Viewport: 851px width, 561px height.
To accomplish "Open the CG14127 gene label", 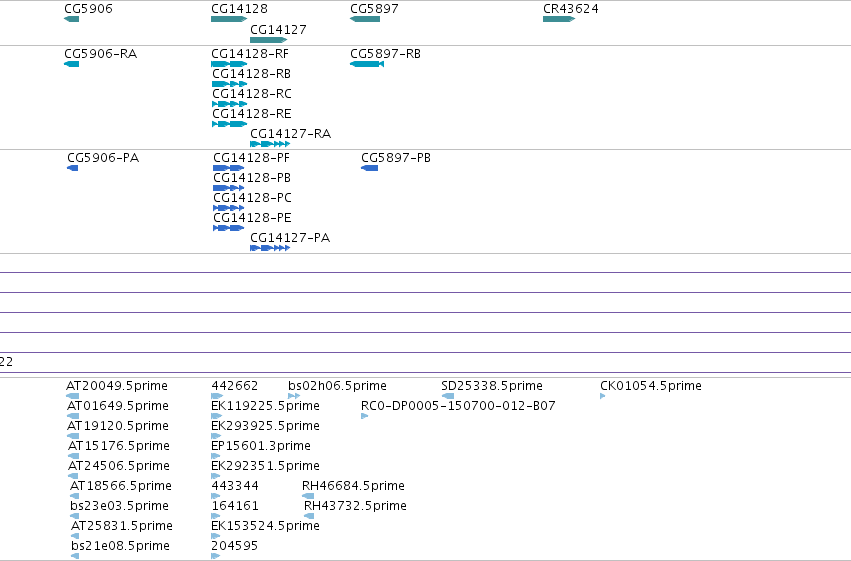I will pos(278,29).
